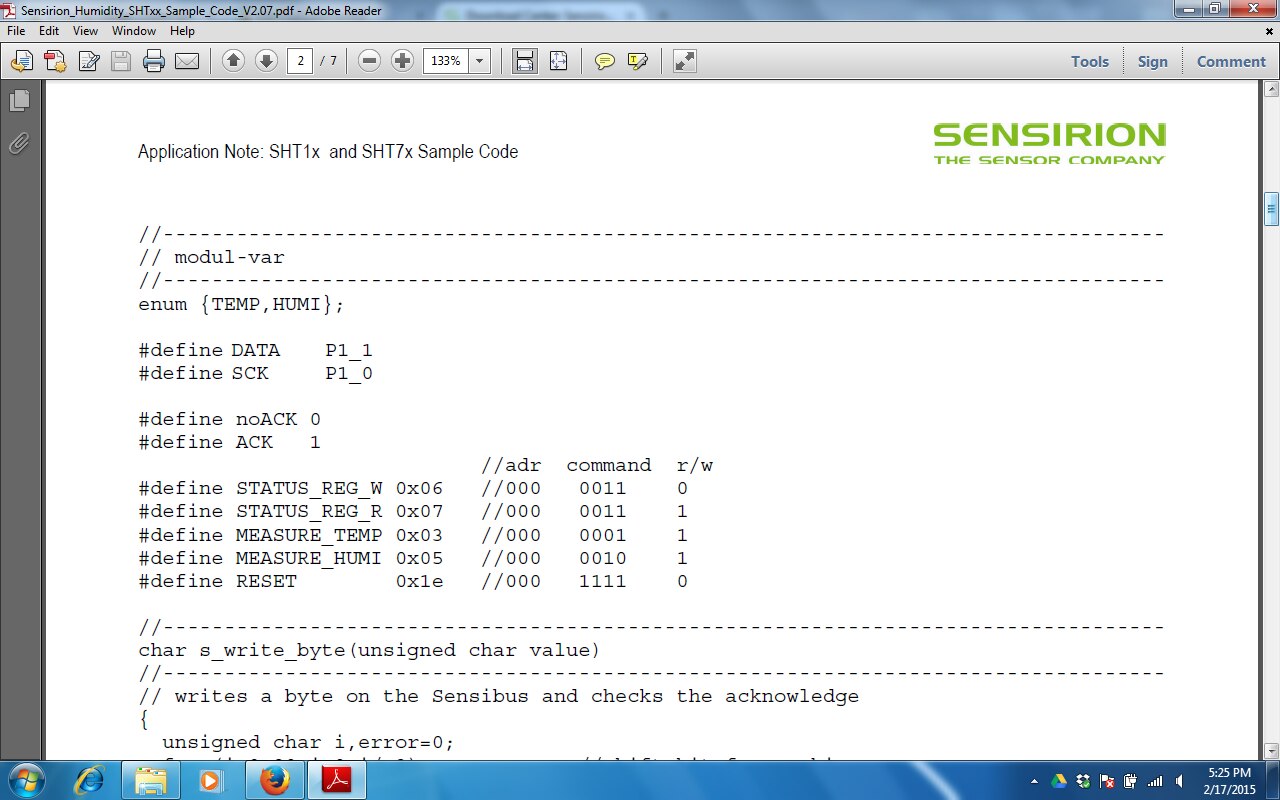Enter read mode with arrows icon
The height and width of the screenshot is (800, 1280).
point(684,61)
